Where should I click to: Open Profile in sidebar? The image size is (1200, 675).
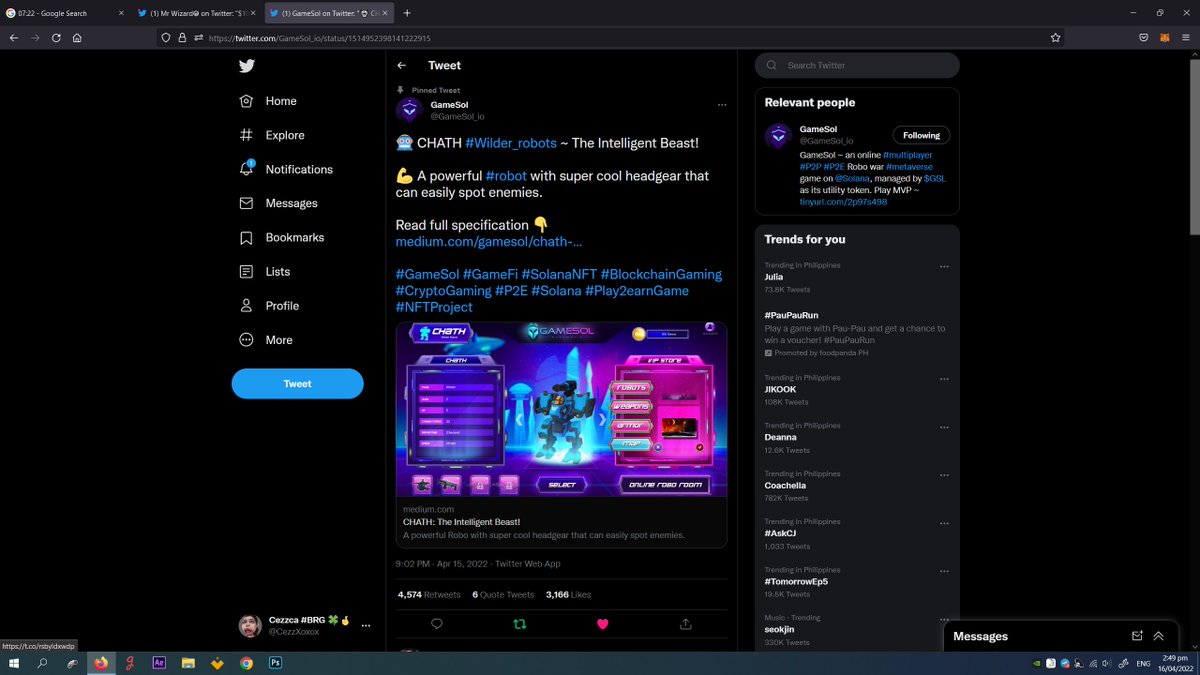pos(269,305)
